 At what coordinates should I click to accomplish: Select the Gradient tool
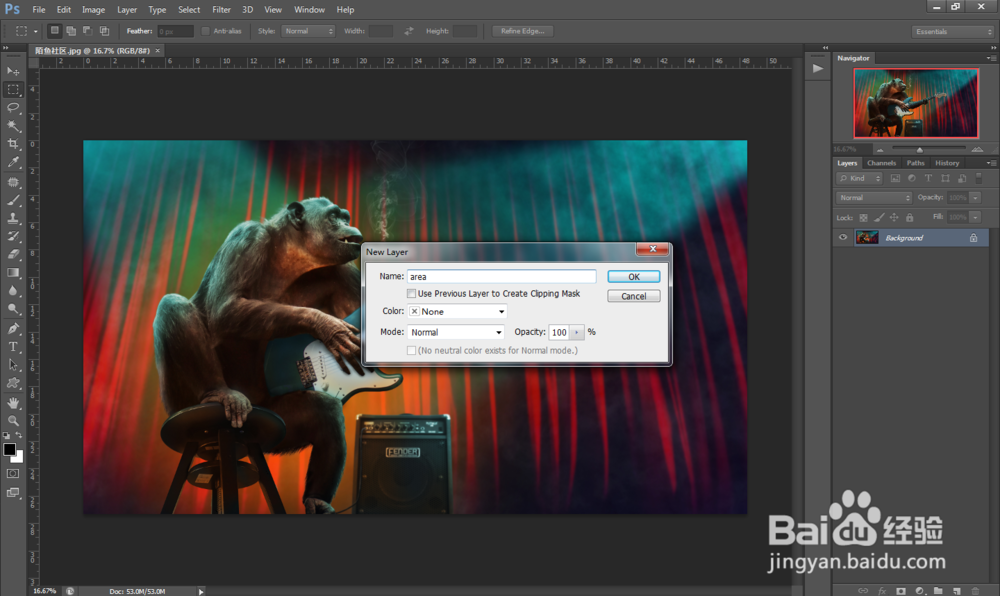click(13, 272)
